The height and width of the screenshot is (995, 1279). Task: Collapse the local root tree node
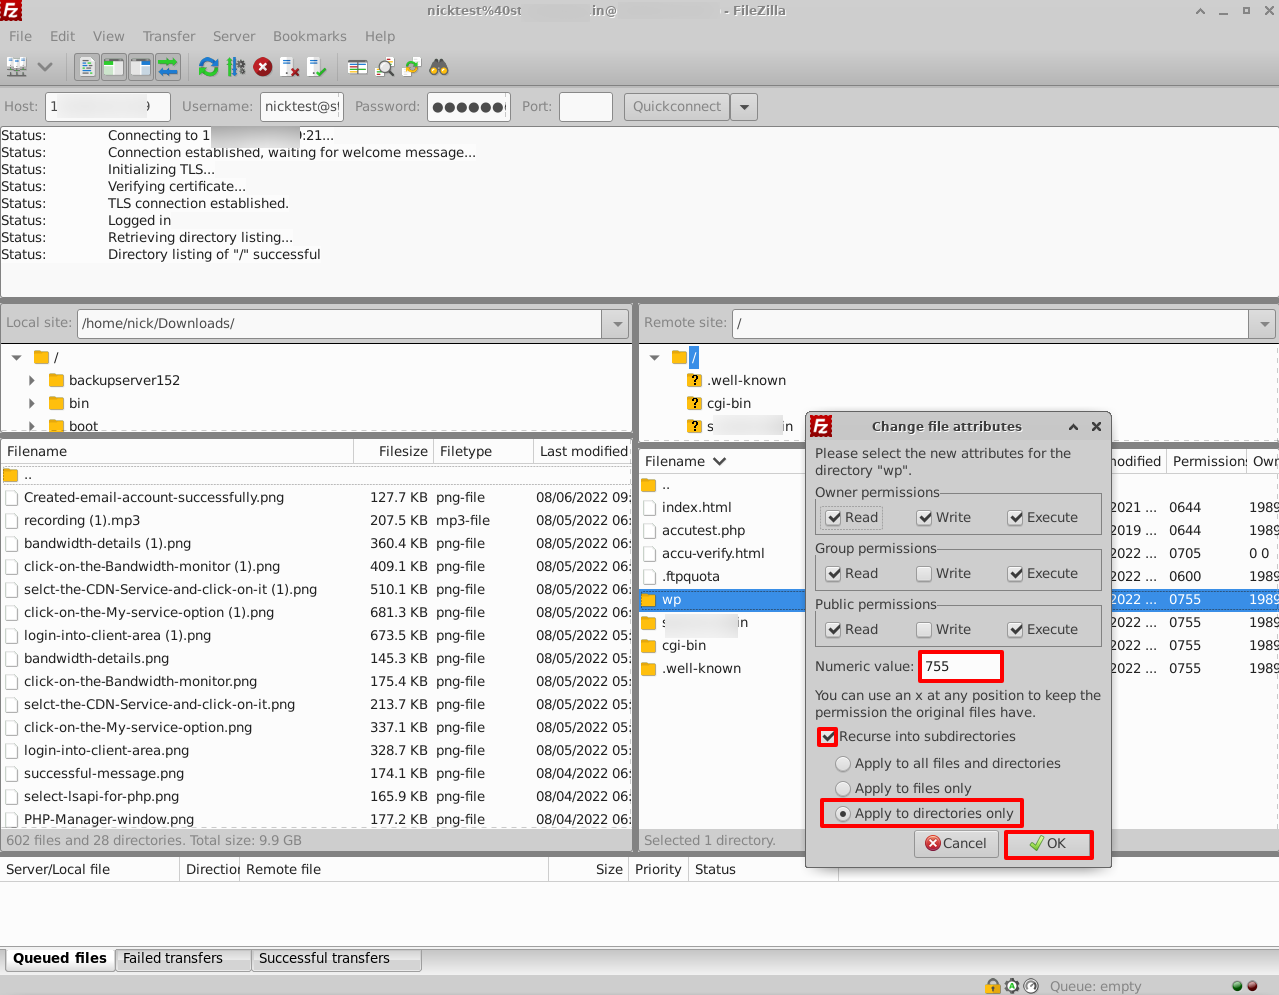[x=17, y=357]
